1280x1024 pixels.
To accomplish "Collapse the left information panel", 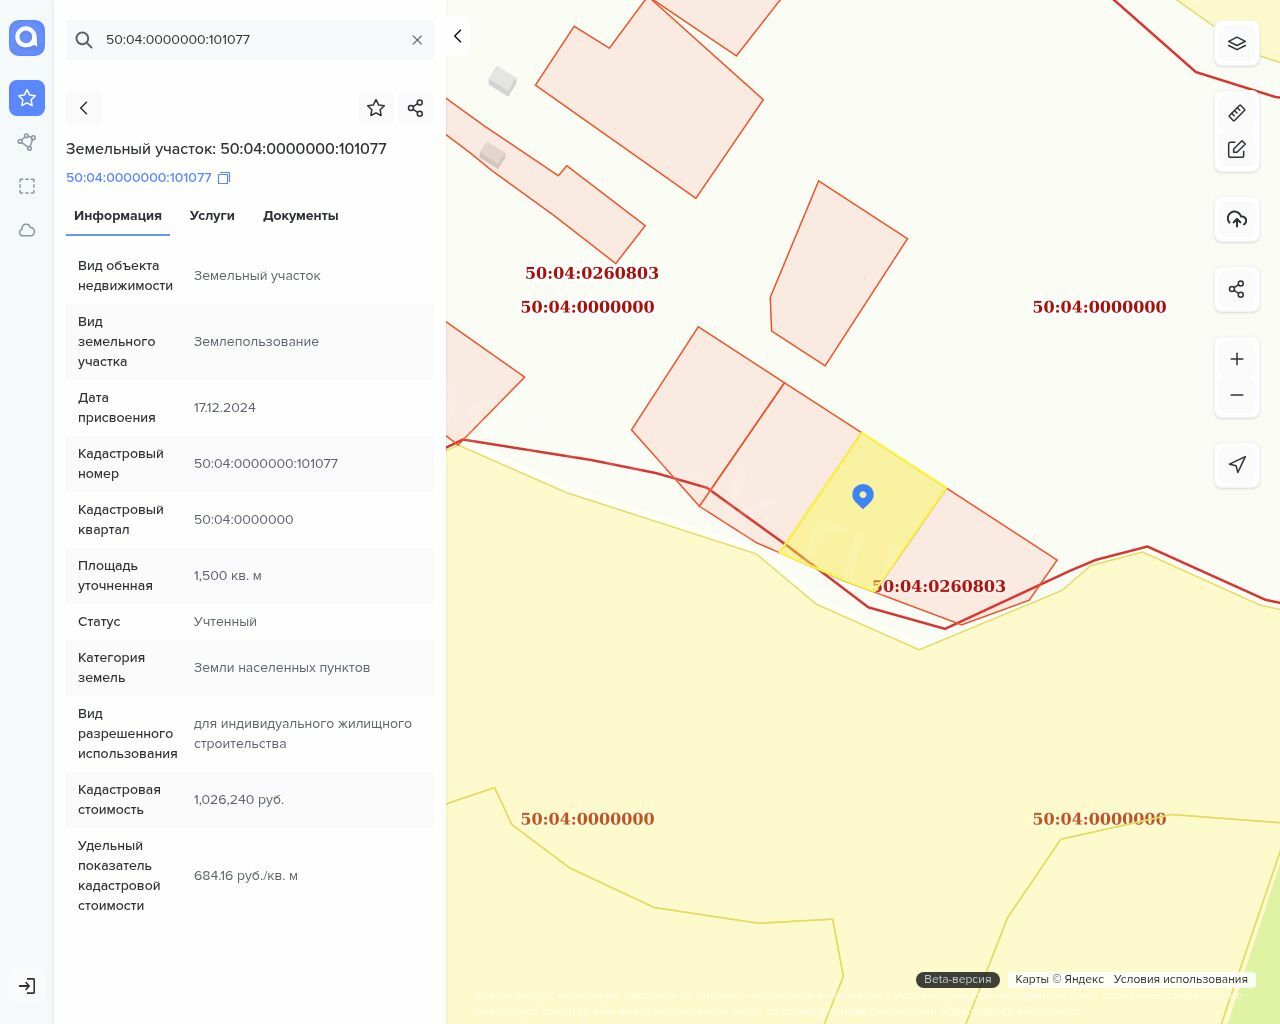I will coord(458,37).
